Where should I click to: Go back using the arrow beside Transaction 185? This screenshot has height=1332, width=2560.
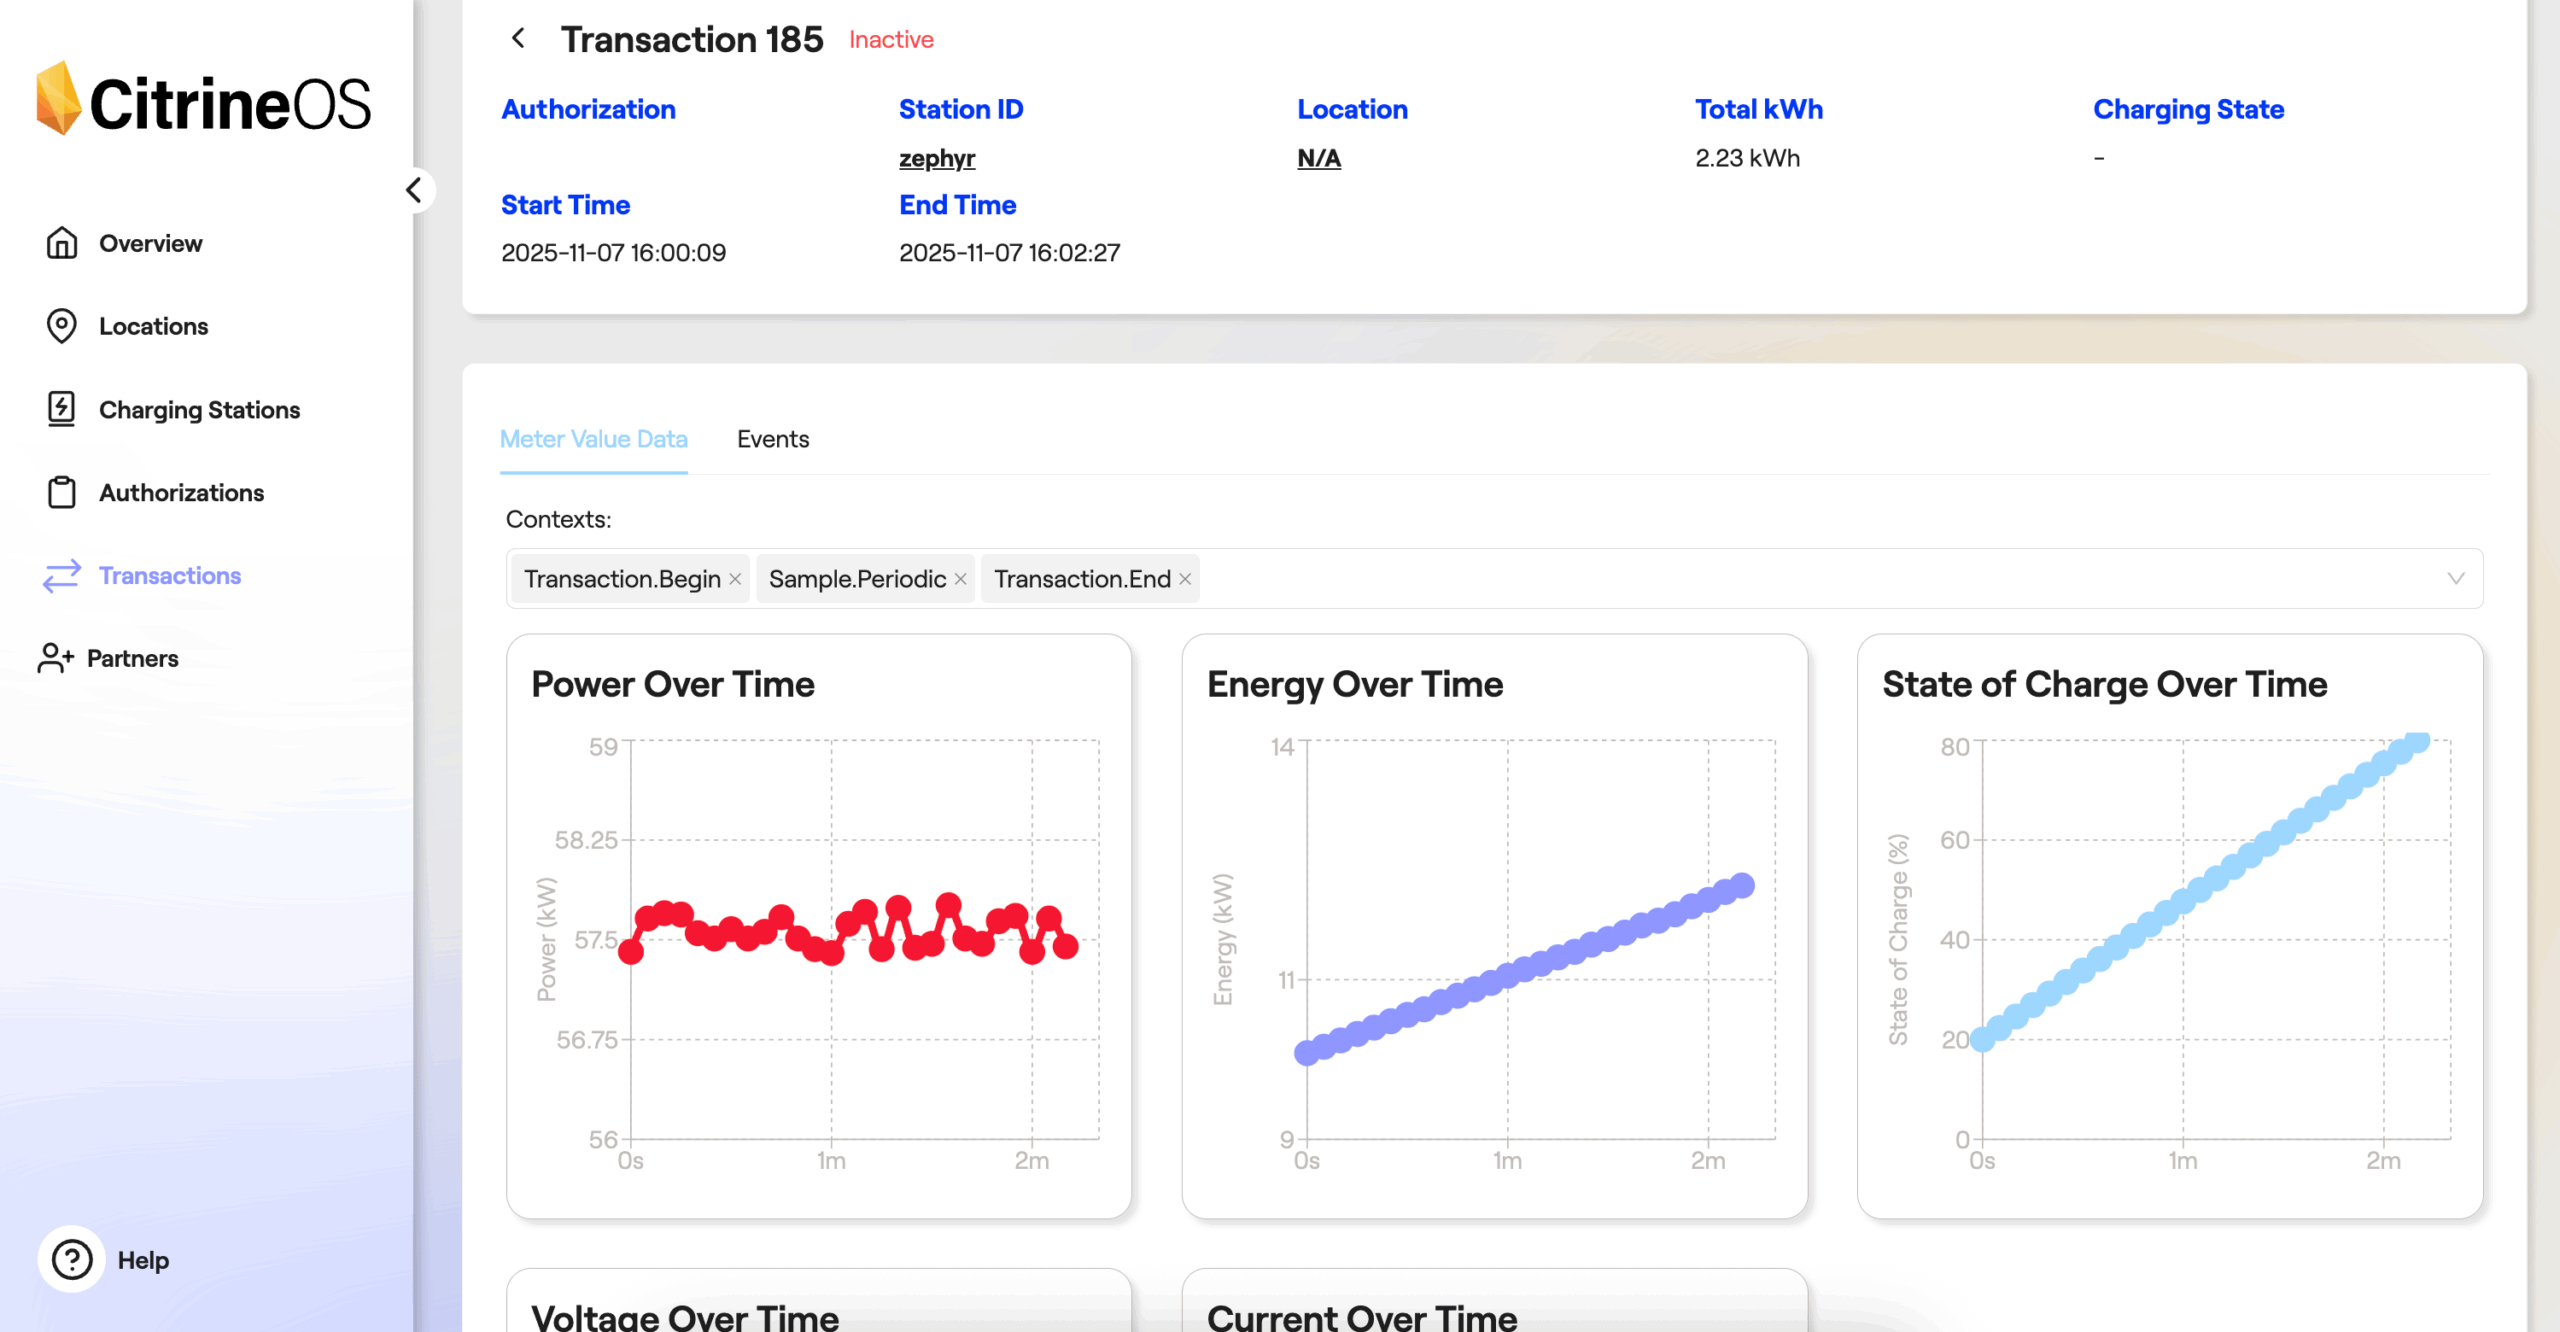pyautogui.click(x=518, y=39)
